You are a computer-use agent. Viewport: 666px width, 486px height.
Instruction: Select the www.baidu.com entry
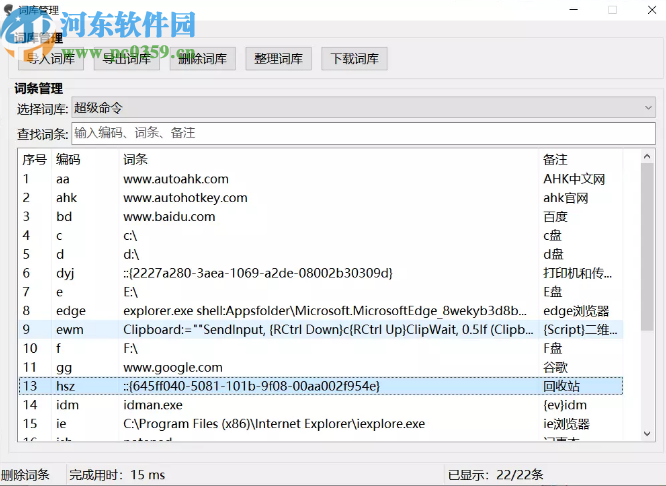pos(321,217)
